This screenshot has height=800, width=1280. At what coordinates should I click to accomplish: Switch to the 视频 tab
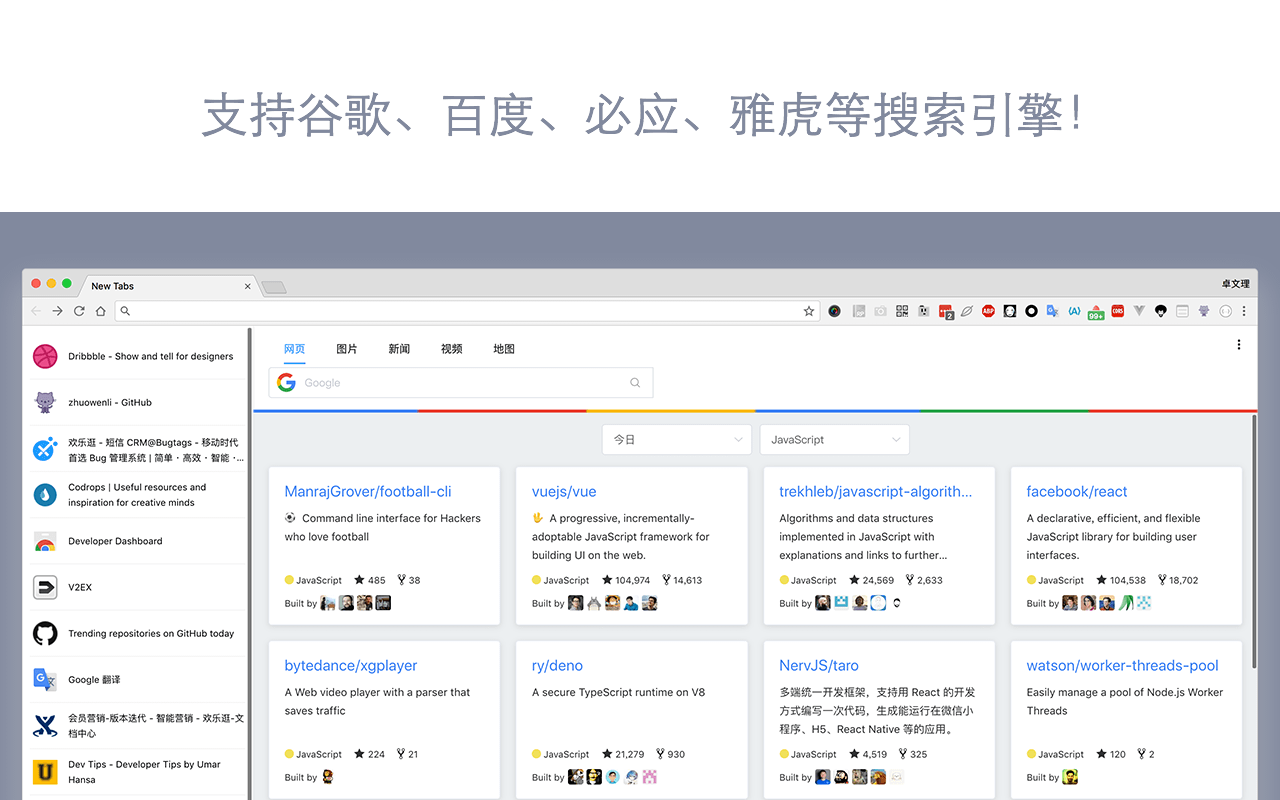click(451, 348)
